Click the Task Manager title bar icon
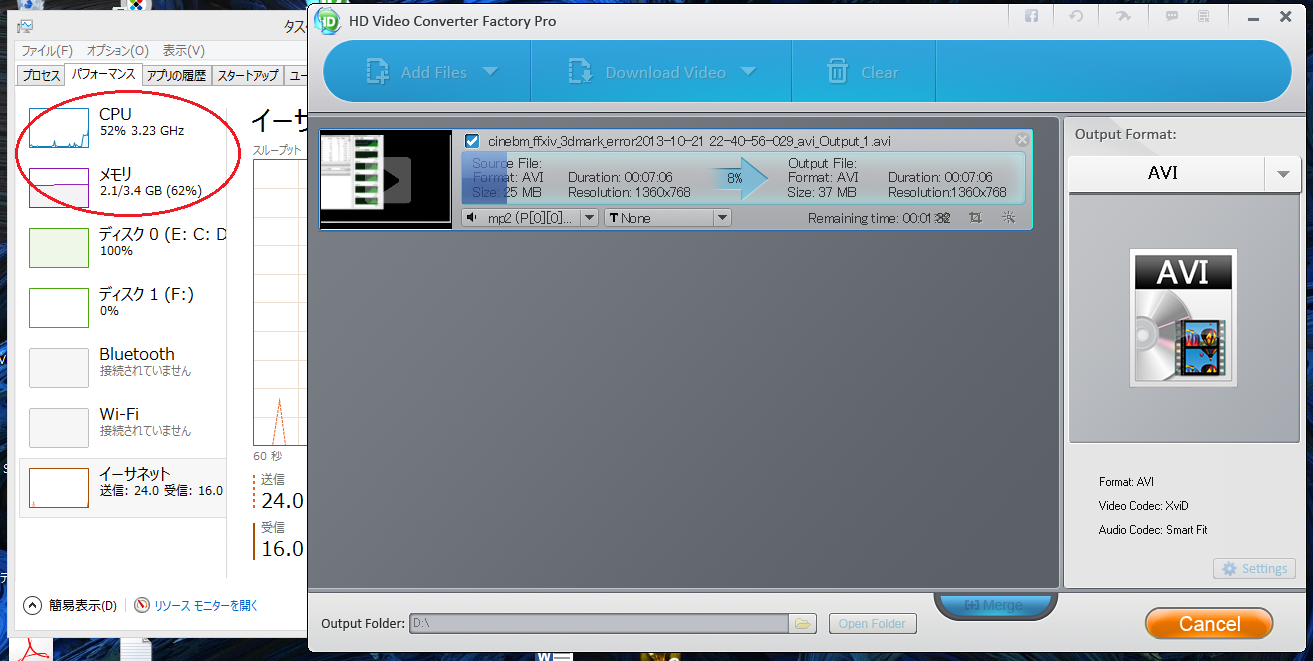This screenshot has width=1313, height=661. (x=25, y=26)
